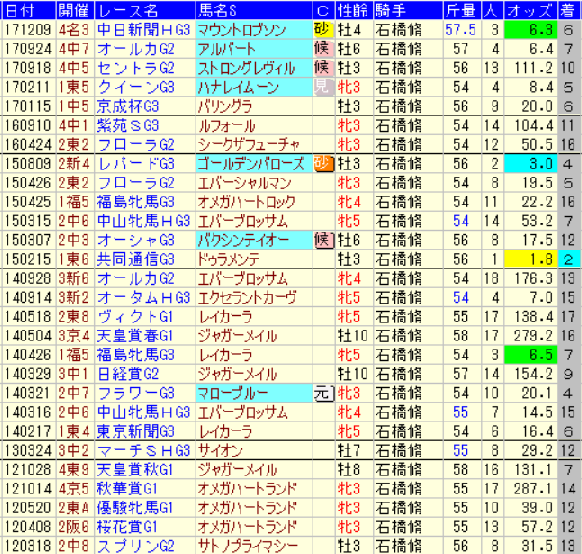Click the 騎手 column header
Screen dimensions: 582x554
click(408, 10)
